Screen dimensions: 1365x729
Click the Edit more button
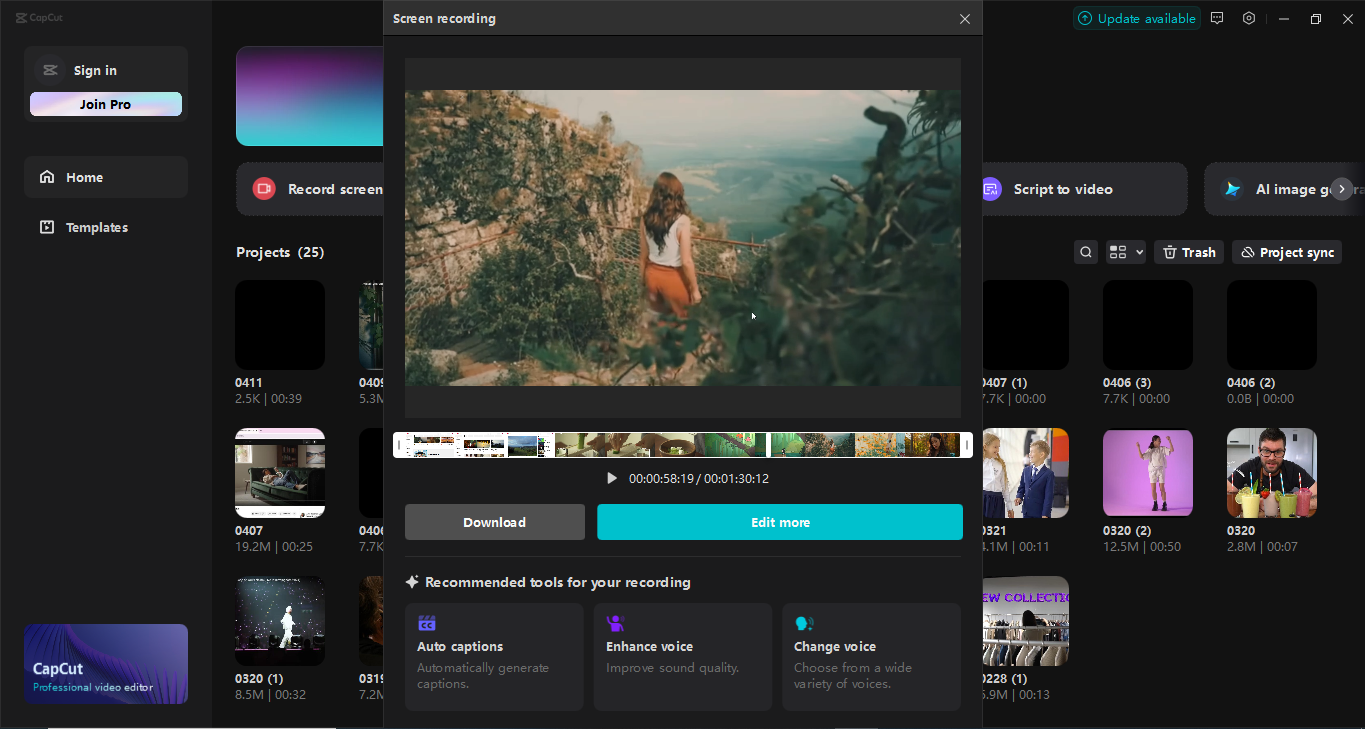pos(780,521)
